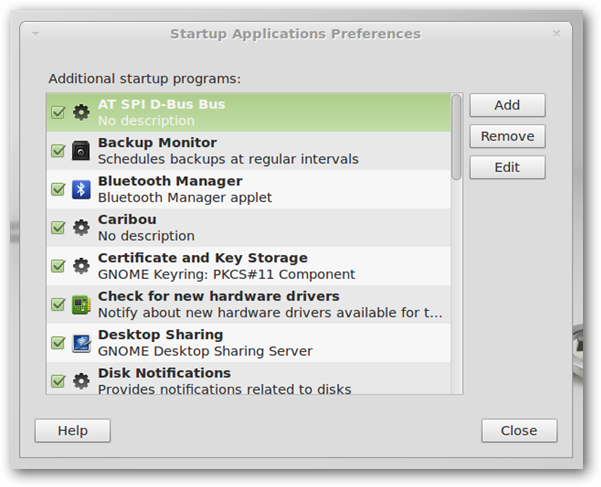Toggle the Bluetooth Manager checkbox
The height and width of the screenshot is (487, 601).
coord(58,189)
